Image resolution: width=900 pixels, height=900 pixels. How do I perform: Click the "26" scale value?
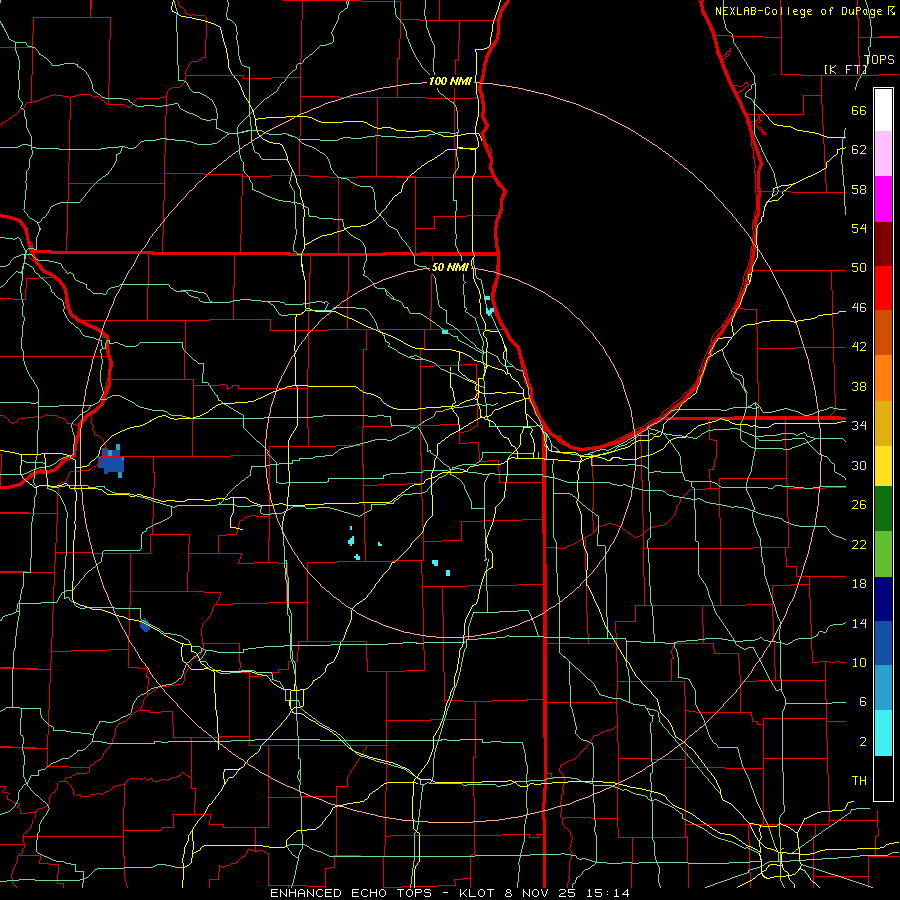click(859, 505)
